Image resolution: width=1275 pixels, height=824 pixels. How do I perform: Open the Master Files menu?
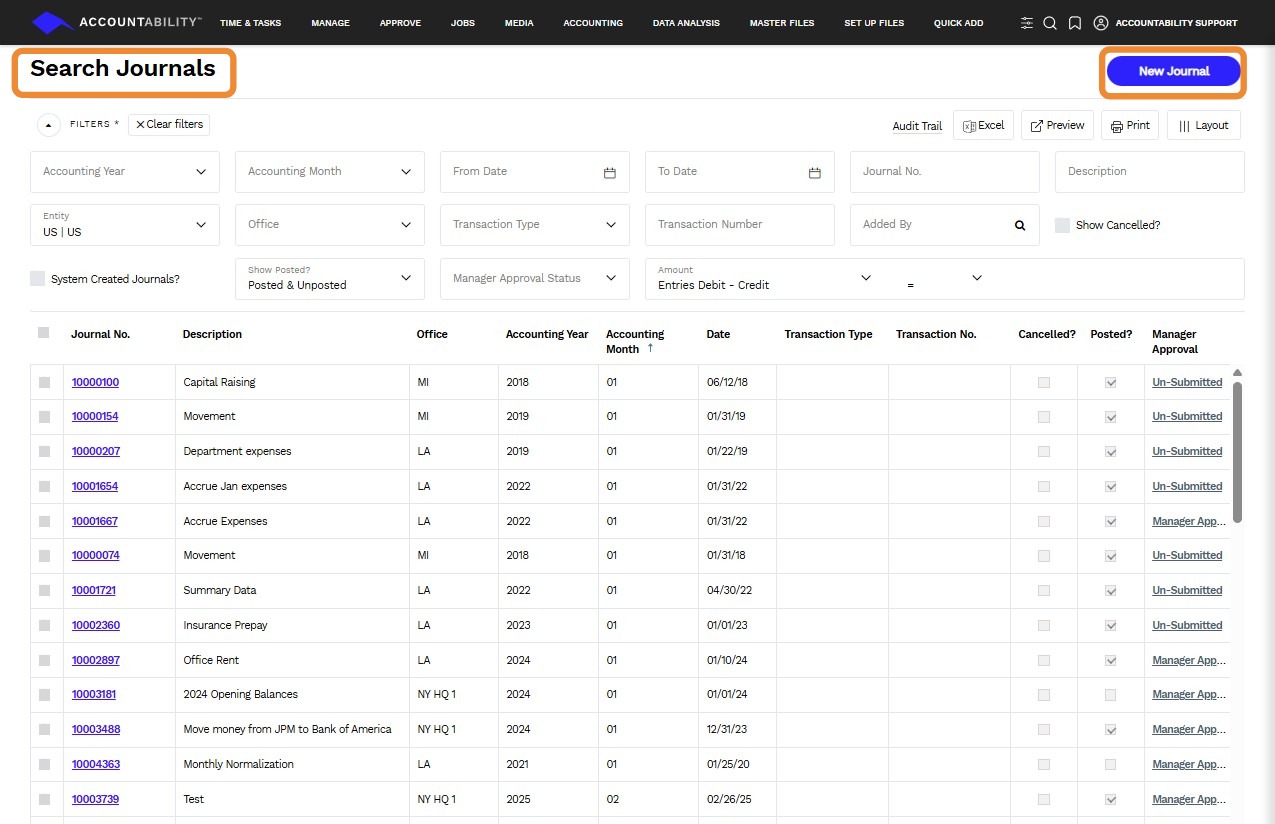[782, 23]
